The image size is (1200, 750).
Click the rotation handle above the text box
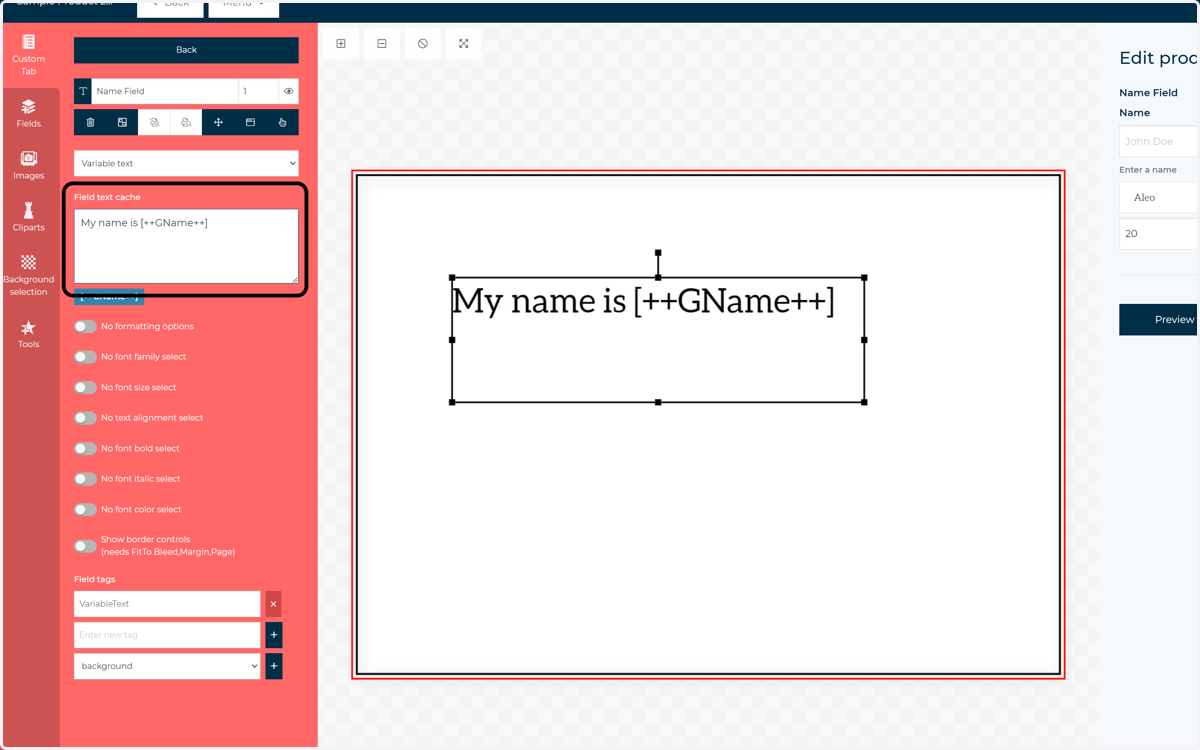pyautogui.click(x=658, y=253)
